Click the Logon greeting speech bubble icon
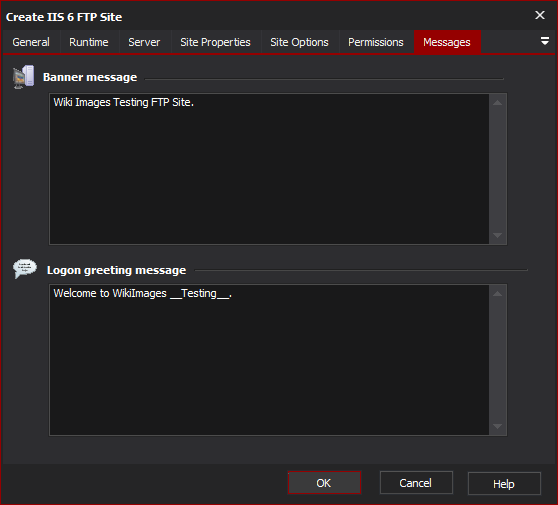The width and height of the screenshot is (558, 505). tap(25, 269)
